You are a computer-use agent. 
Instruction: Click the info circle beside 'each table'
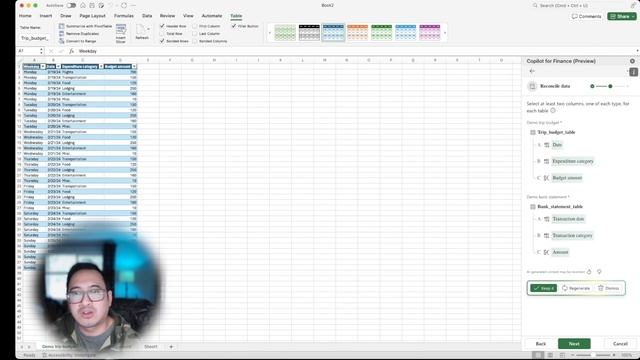553,111
